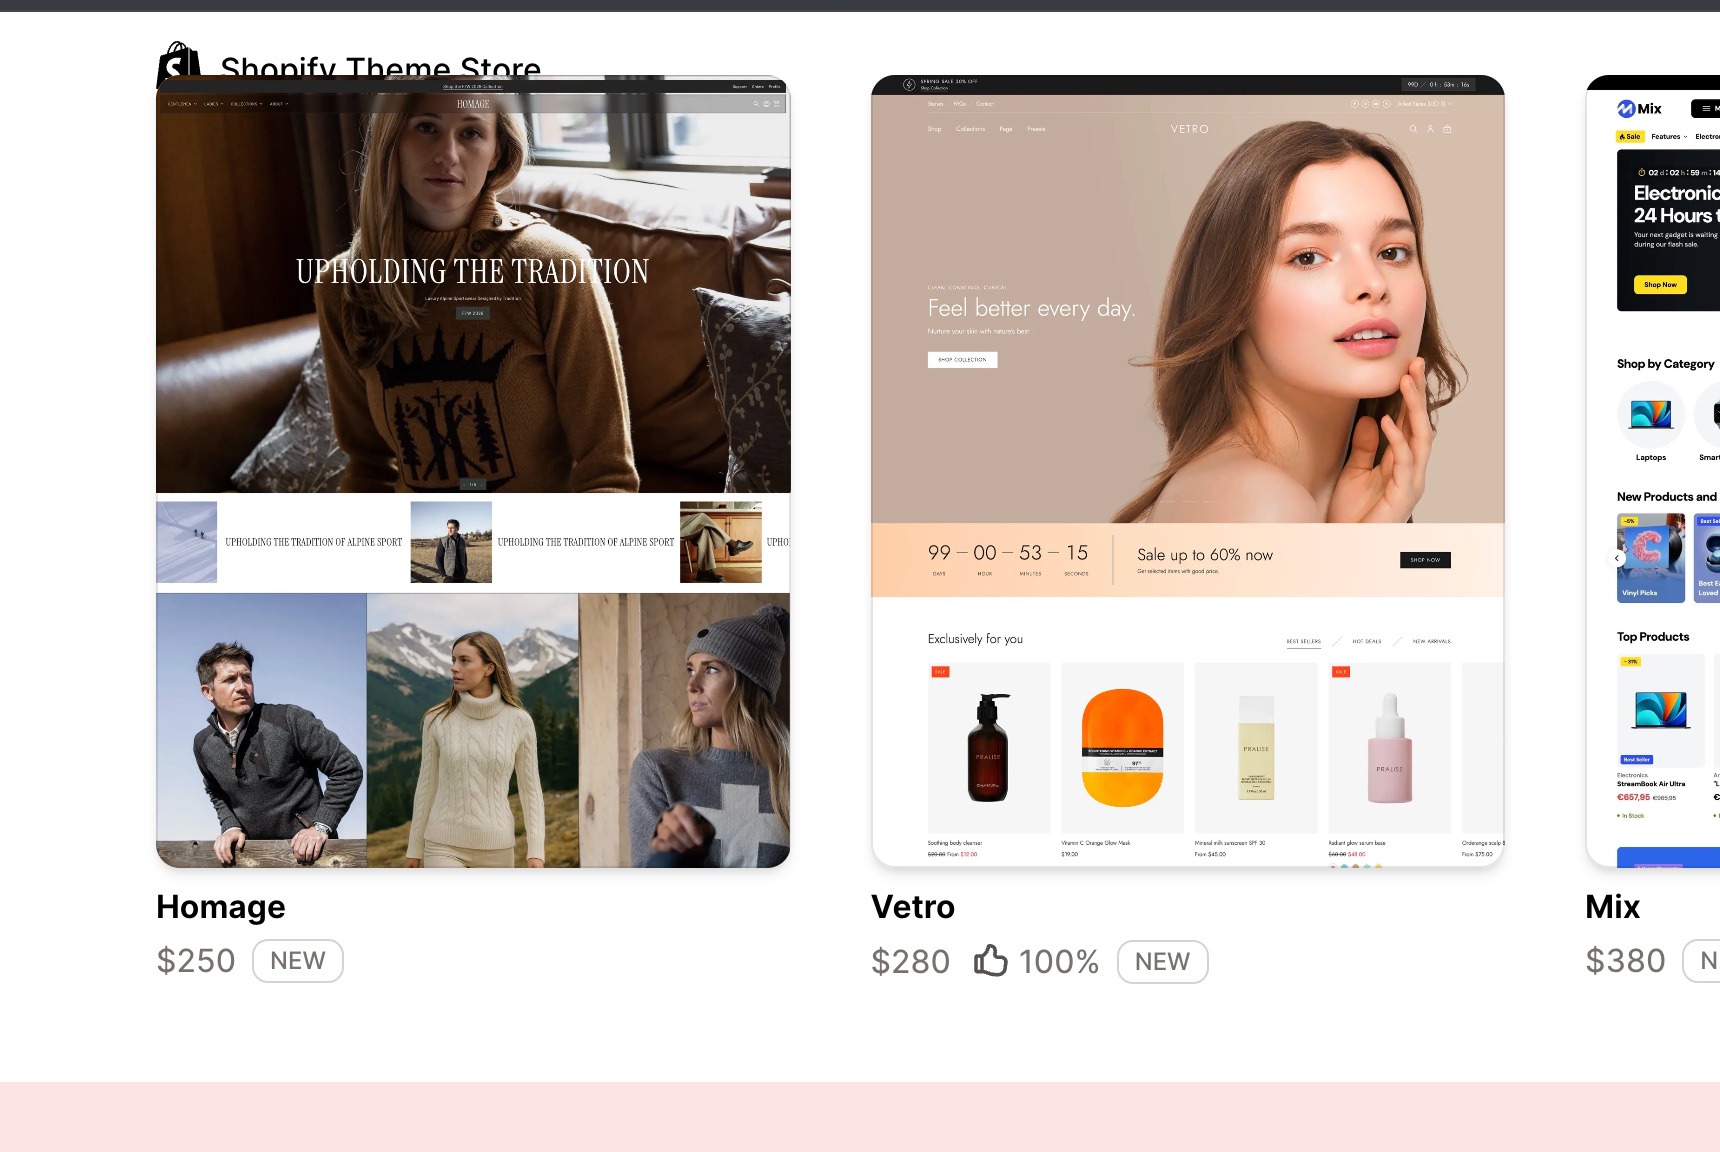This screenshot has width=1720, height=1152.
Task: Click the account icon in Vetro preview
Action: pyautogui.click(x=1430, y=129)
